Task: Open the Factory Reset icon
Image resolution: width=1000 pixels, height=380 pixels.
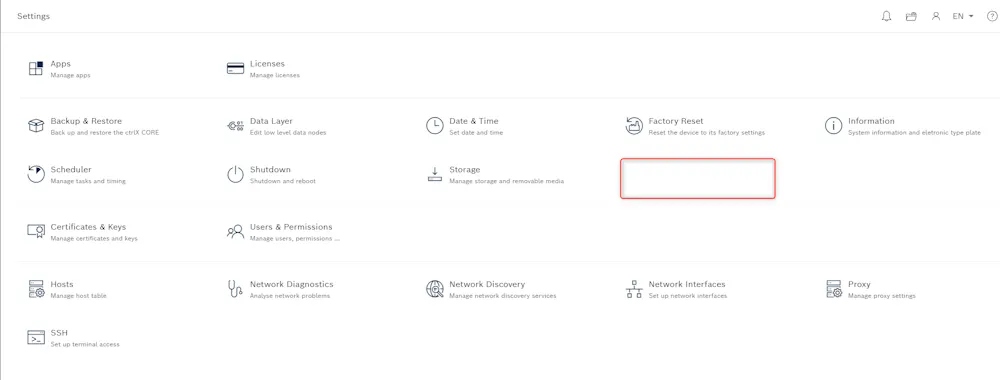Action: [x=634, y=126]
